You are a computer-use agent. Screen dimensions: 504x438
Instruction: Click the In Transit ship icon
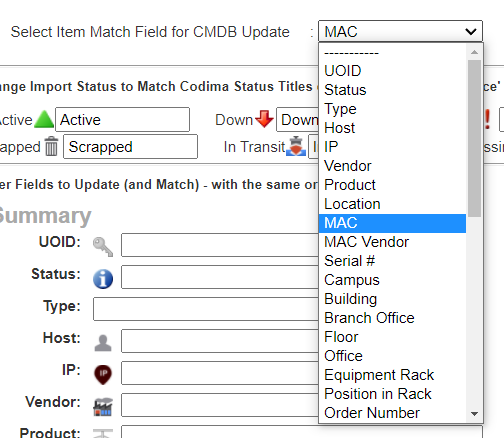coord(296,146)
